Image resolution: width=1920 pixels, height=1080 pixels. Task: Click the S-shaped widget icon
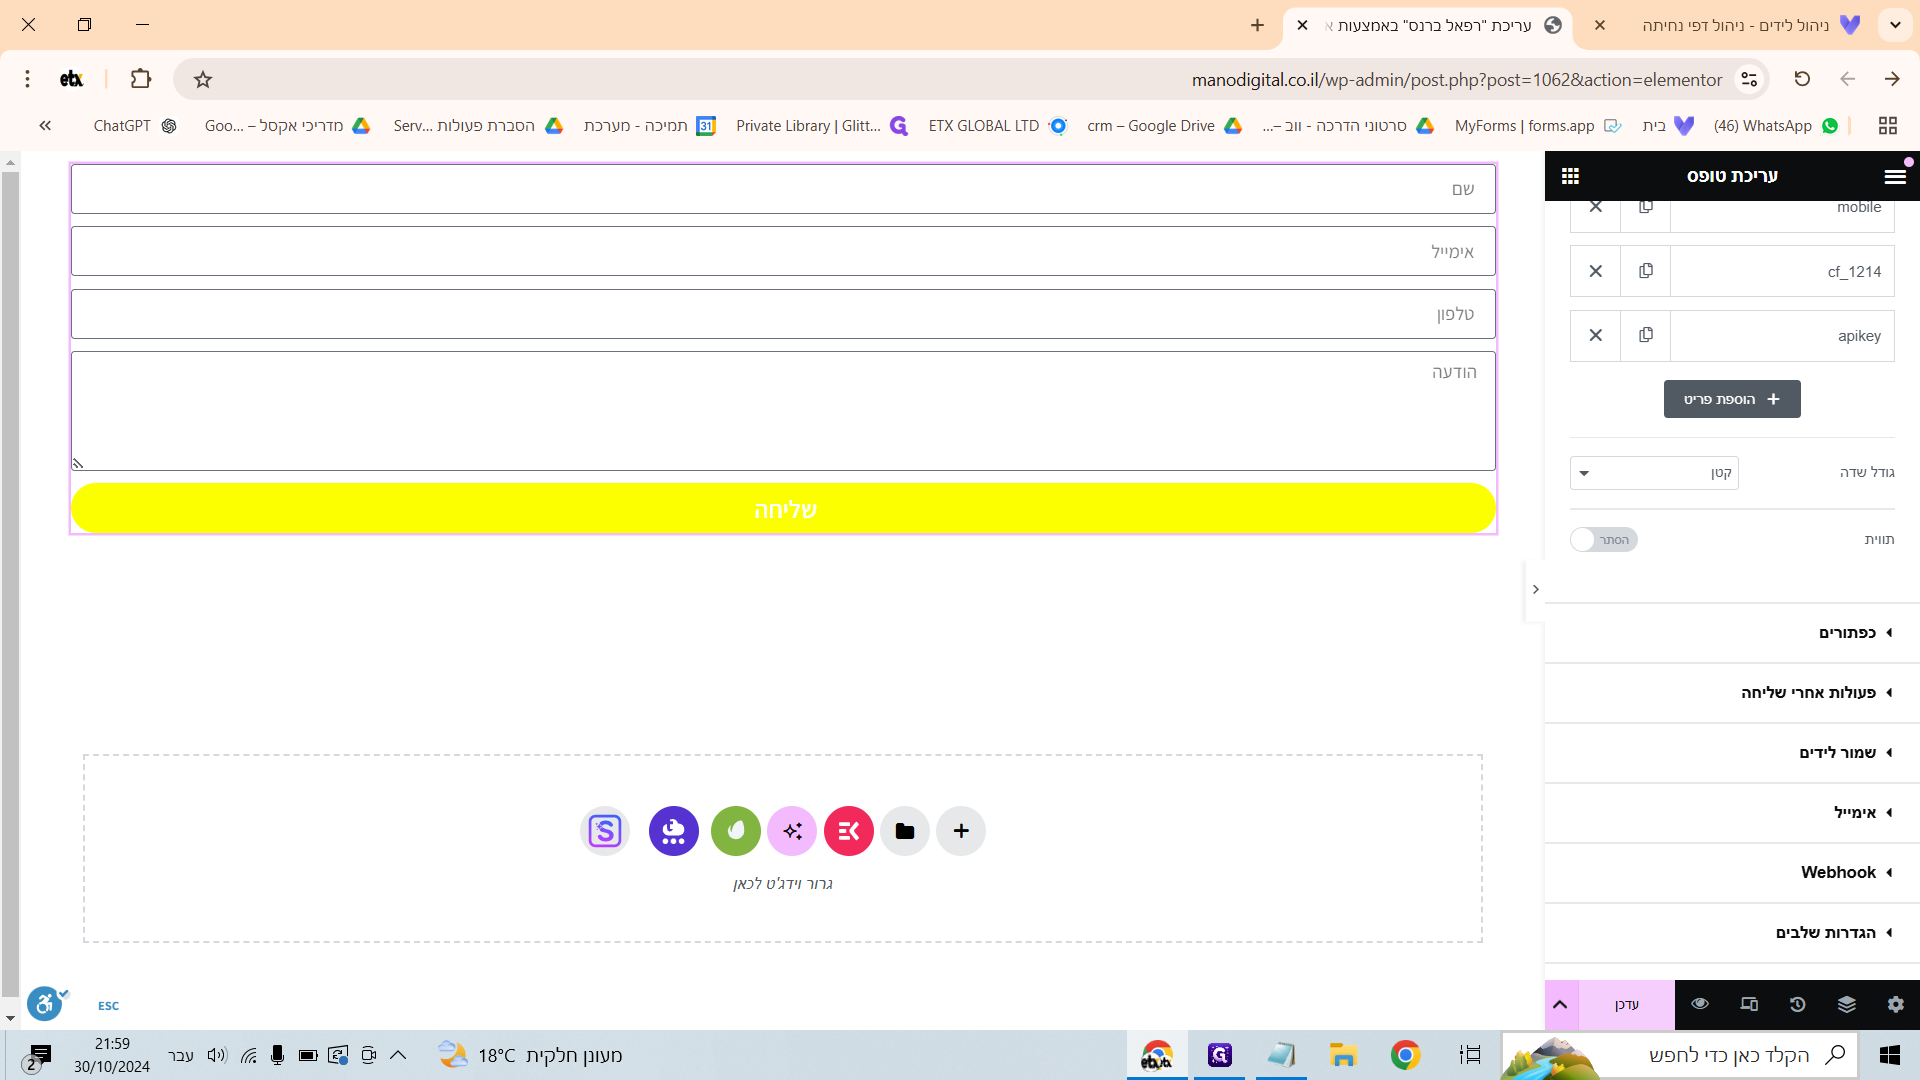pyautogui.click(x=605, y=831)
